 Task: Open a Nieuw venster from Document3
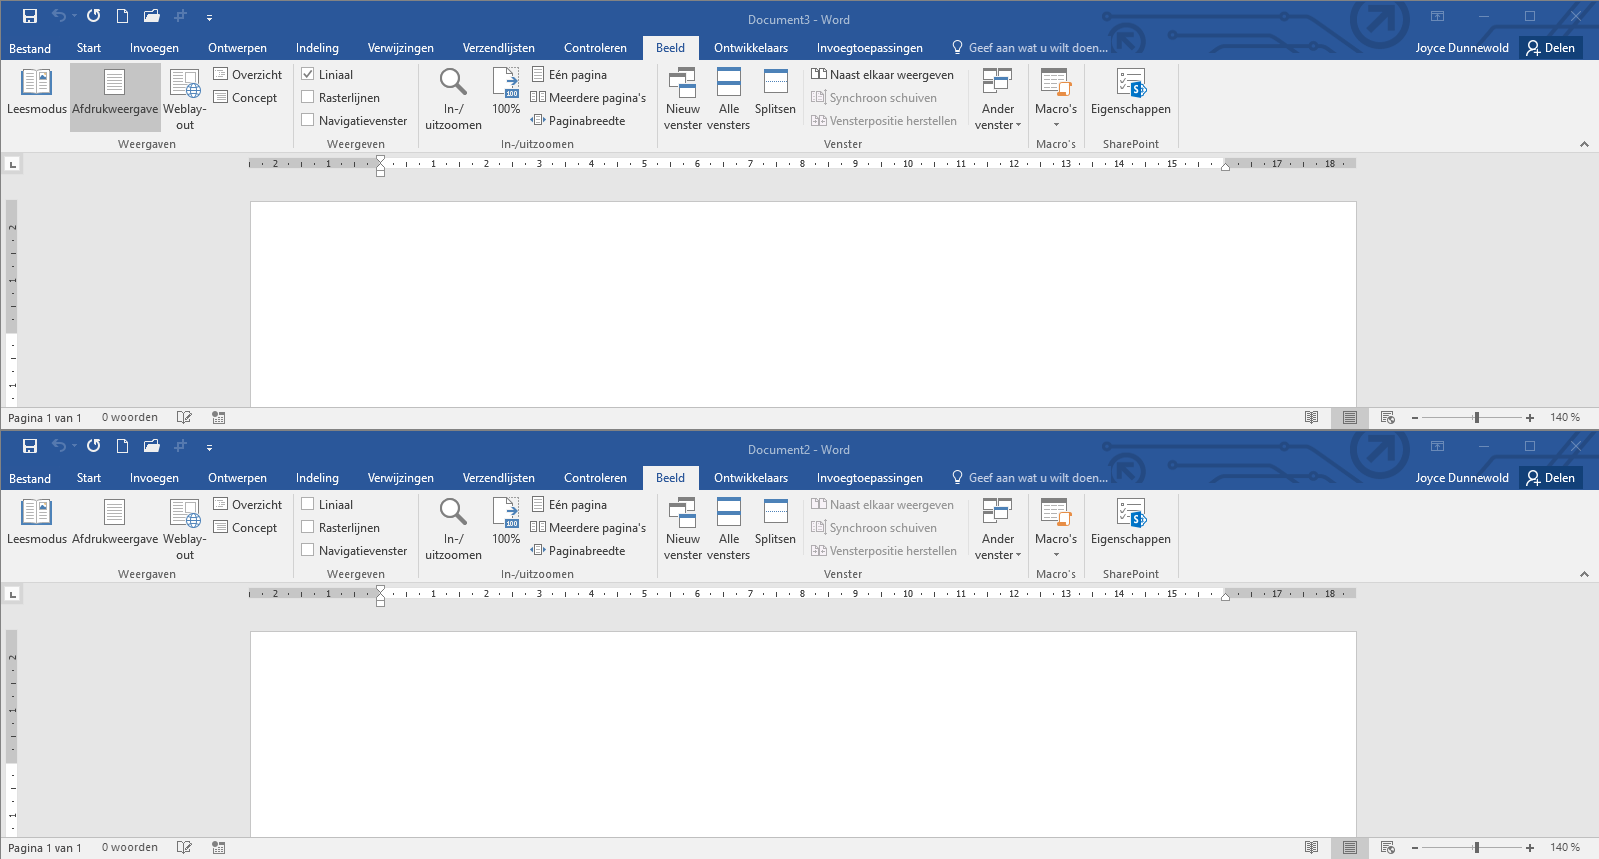click(x=683, y=98)
